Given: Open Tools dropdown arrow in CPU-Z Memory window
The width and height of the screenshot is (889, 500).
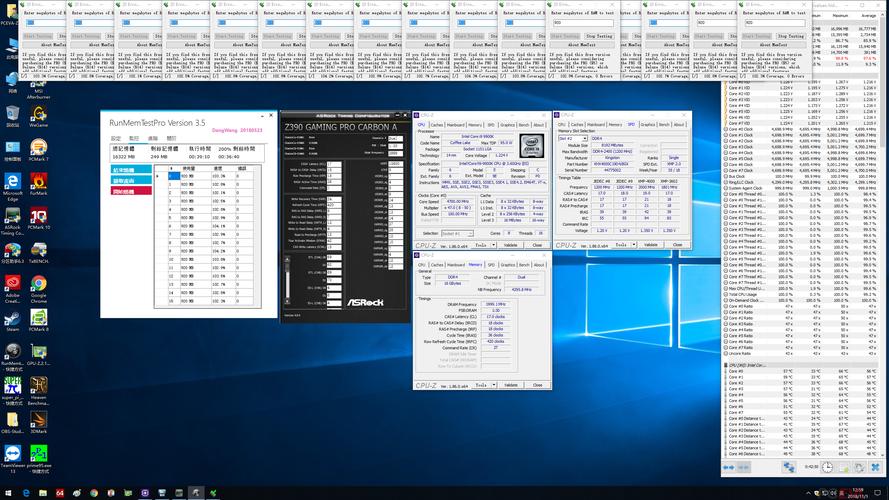Looking at the screenshot, I should click(494, 385).
